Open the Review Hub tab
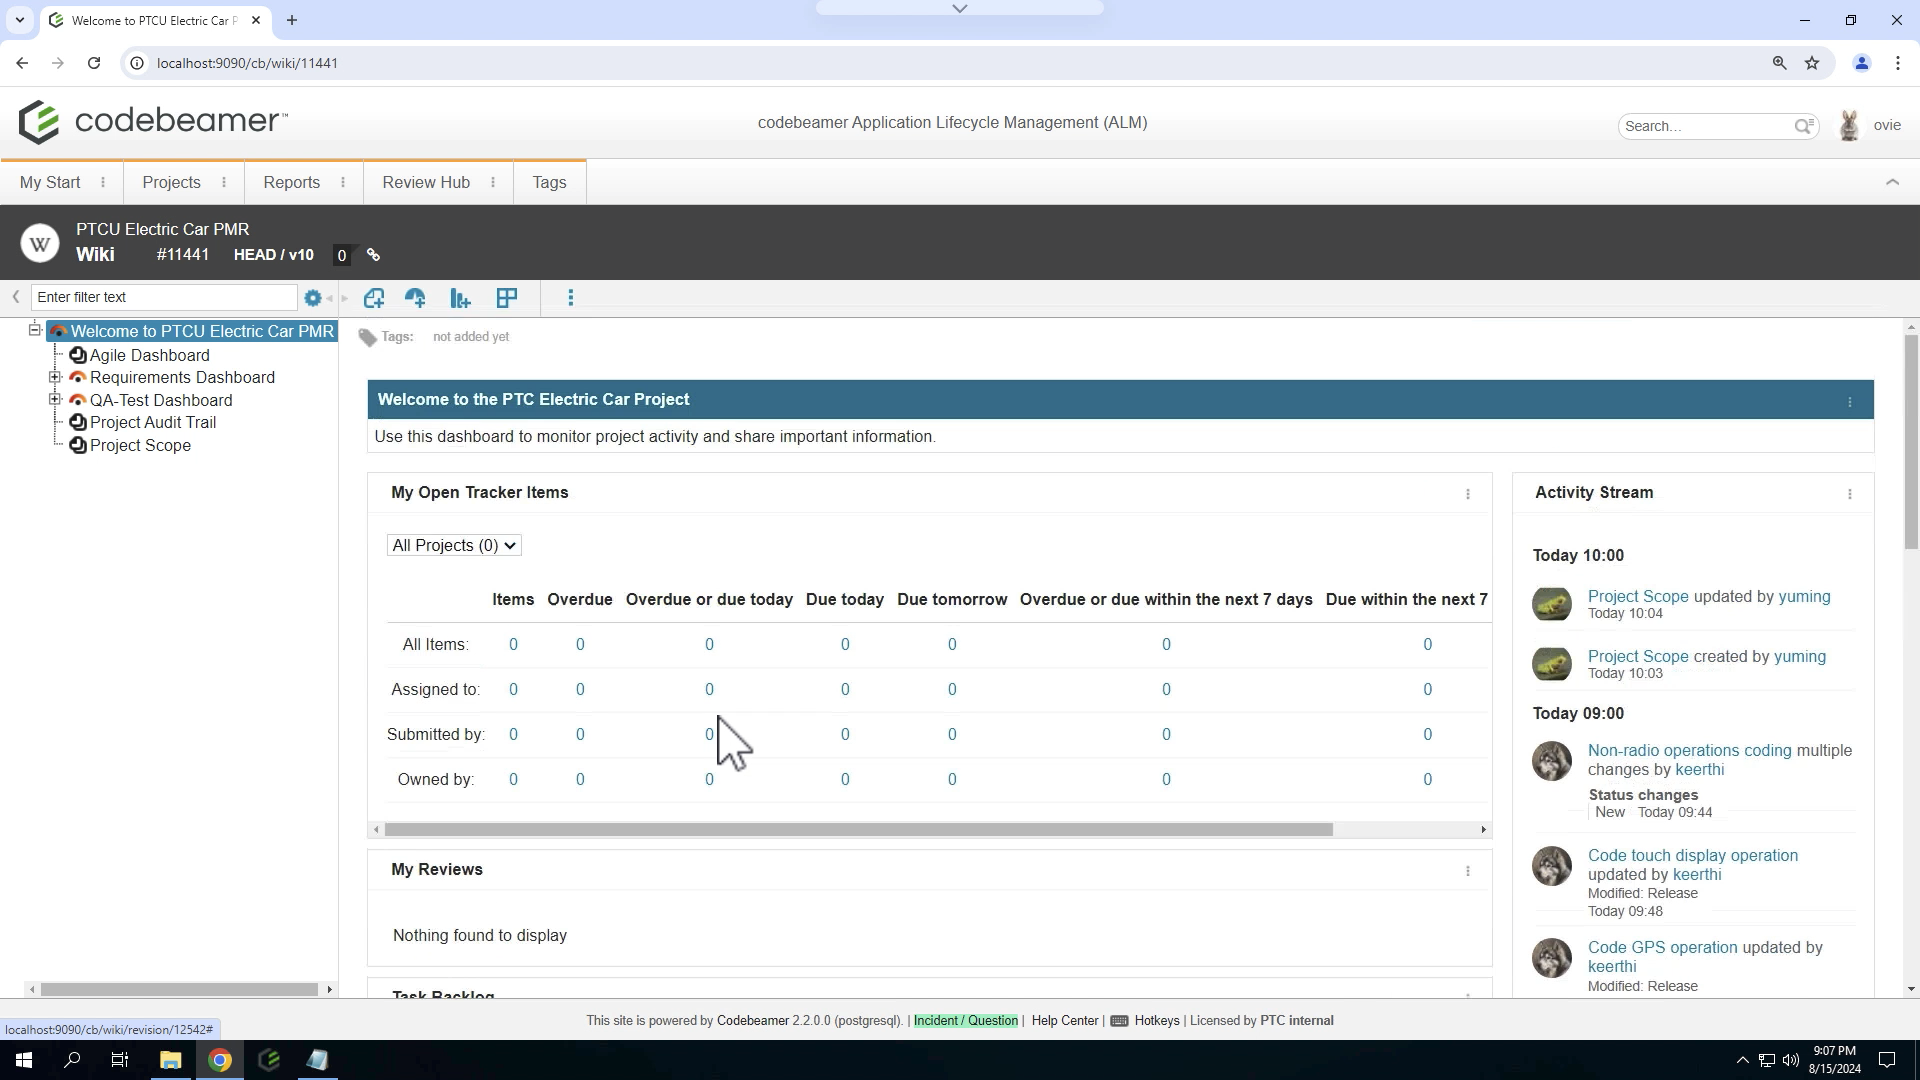 click(426, 182)
